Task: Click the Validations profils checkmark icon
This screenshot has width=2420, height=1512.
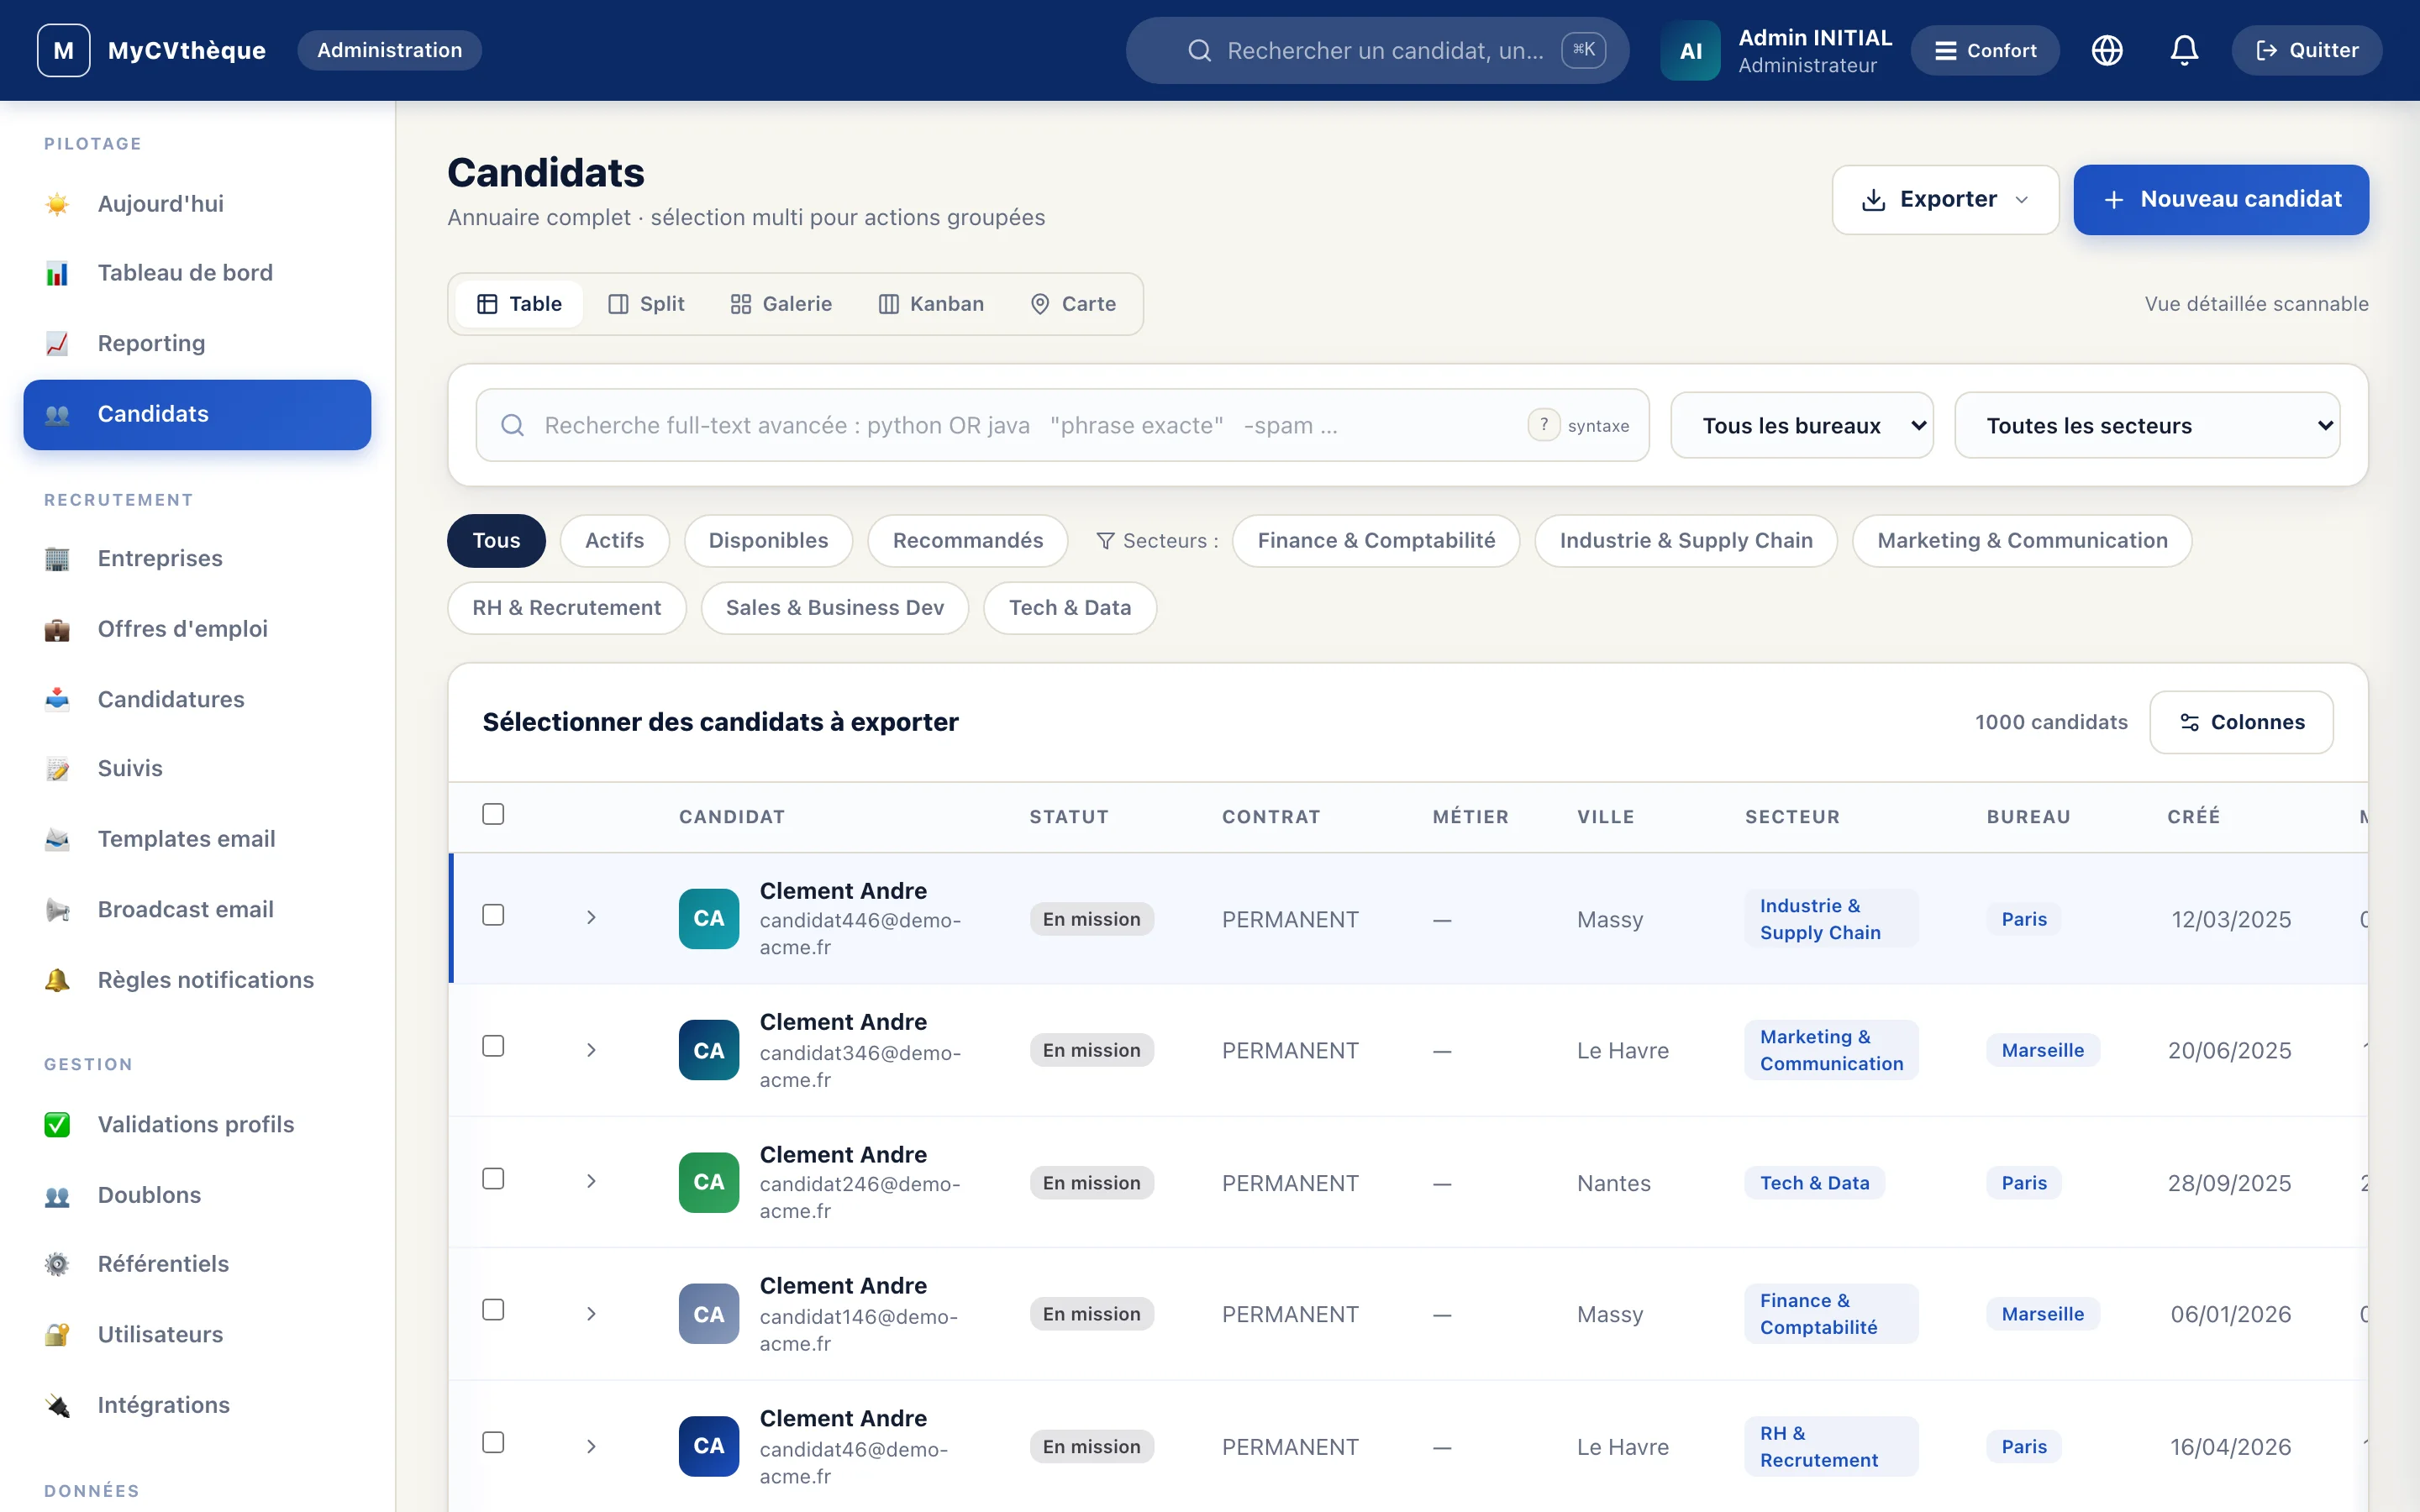Action: pyautogui.click(x=57, y=1124)
